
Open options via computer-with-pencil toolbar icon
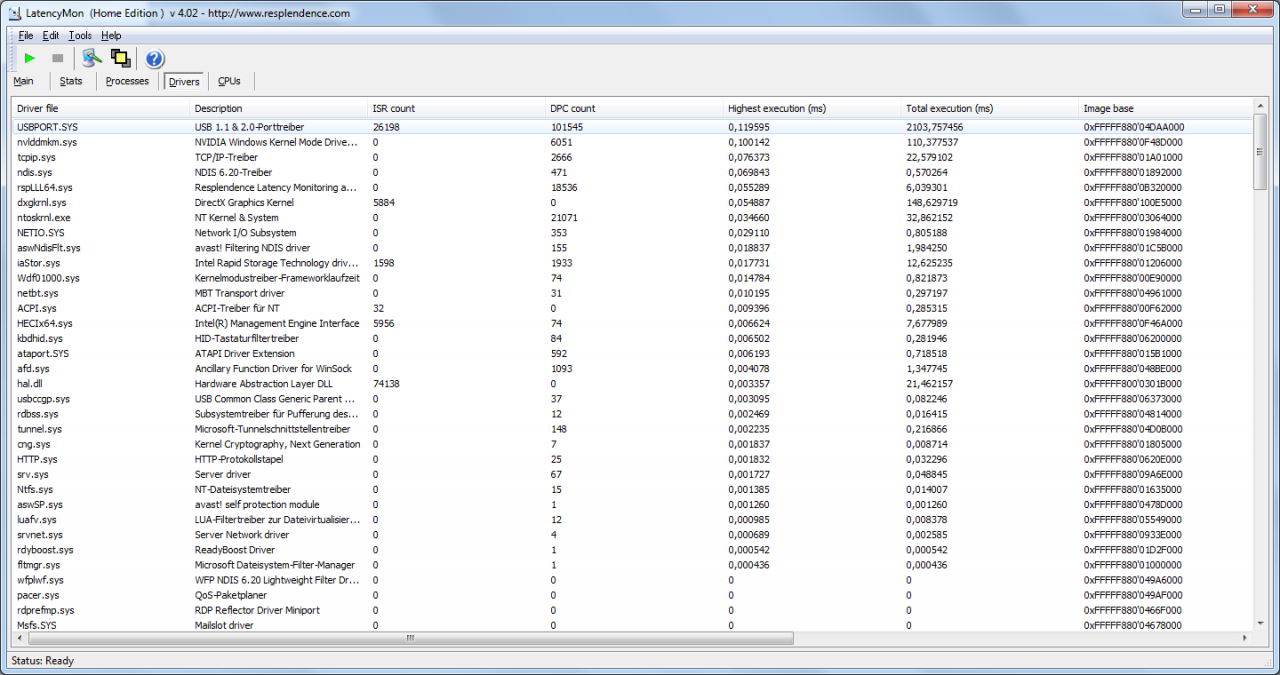click(92, 59)
